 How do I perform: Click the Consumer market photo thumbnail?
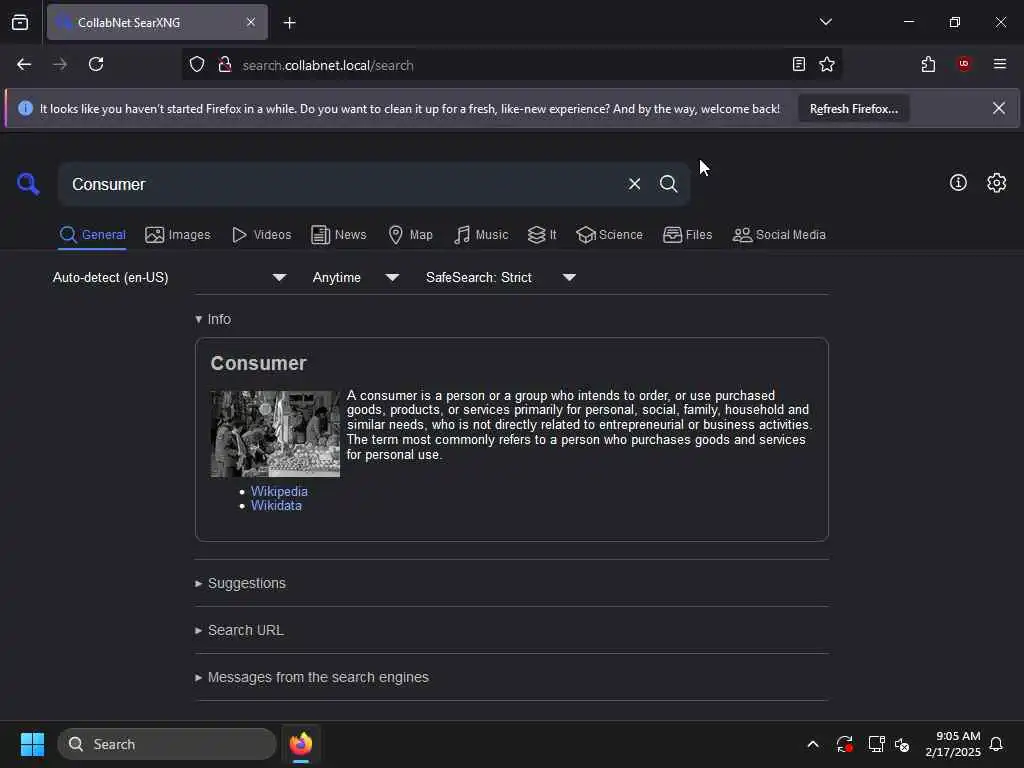coord(275,434)
